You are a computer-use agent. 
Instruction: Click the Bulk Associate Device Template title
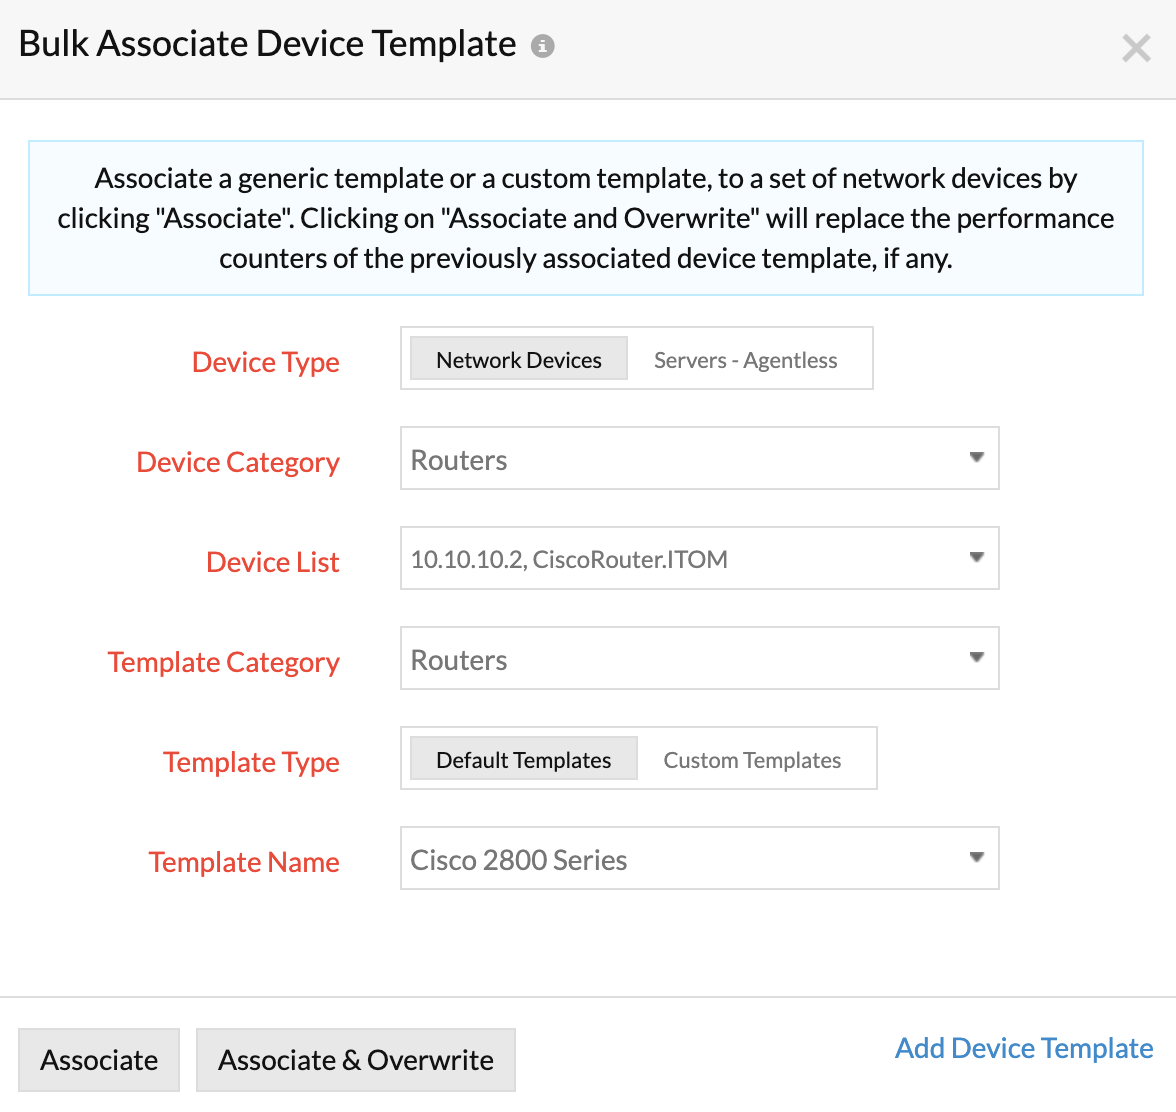click(x=264, y=44)
